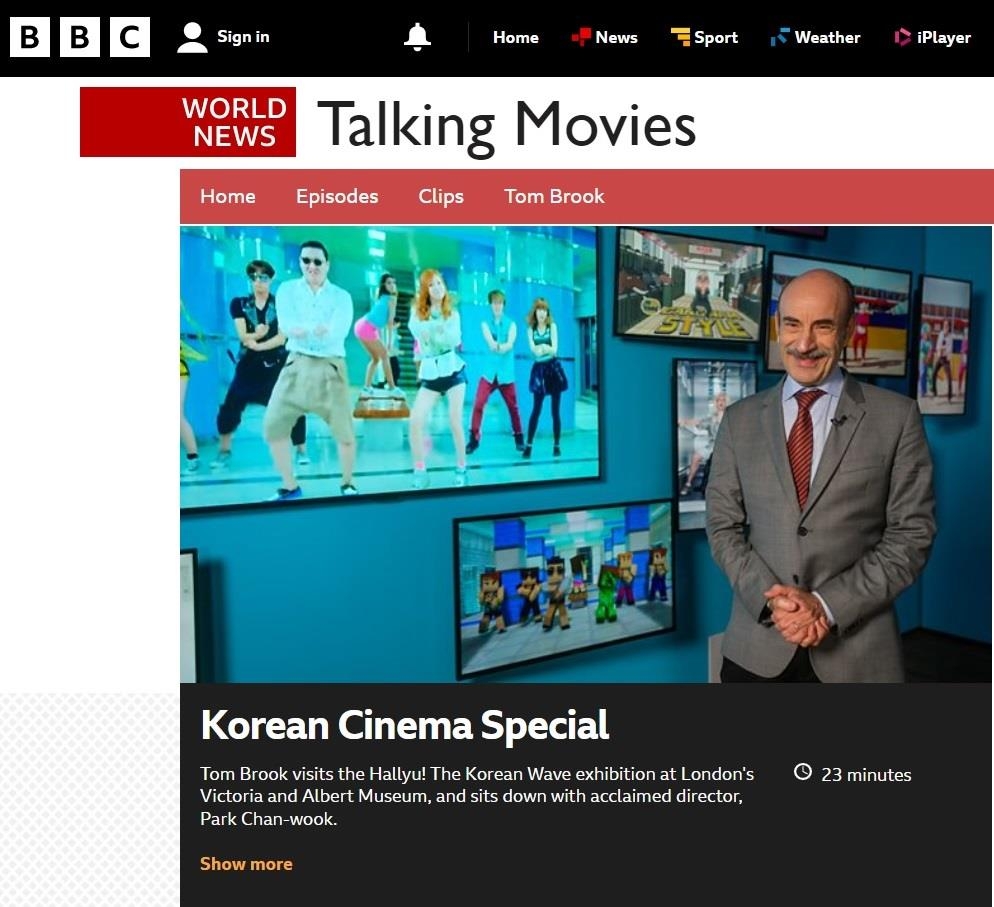Click the Talking Movies programme title
Image resolution: width=994 pixels, height=907 pixels.
click(x=506, y=125)
